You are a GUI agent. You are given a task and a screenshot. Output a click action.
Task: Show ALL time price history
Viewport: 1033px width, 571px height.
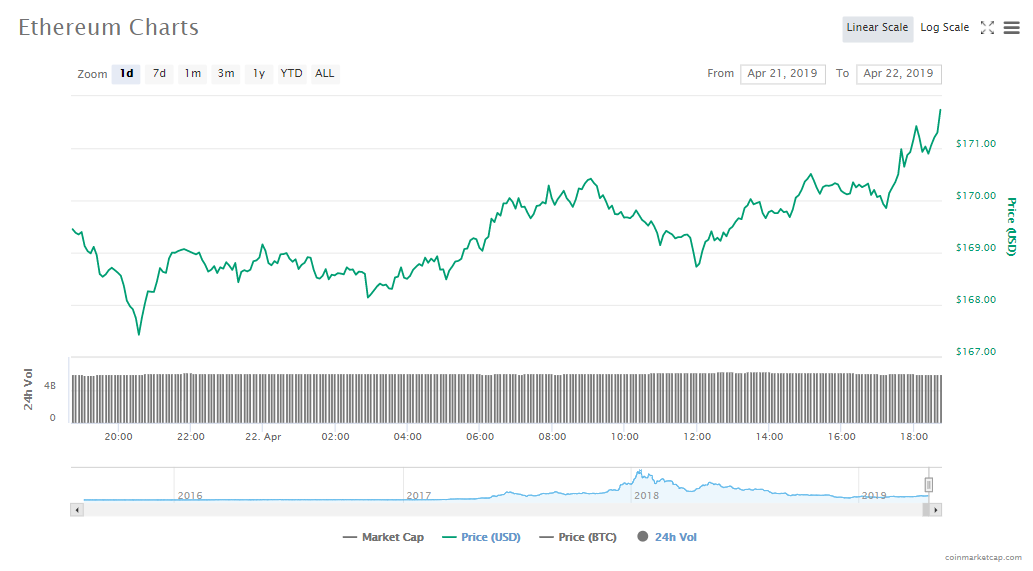325,74
